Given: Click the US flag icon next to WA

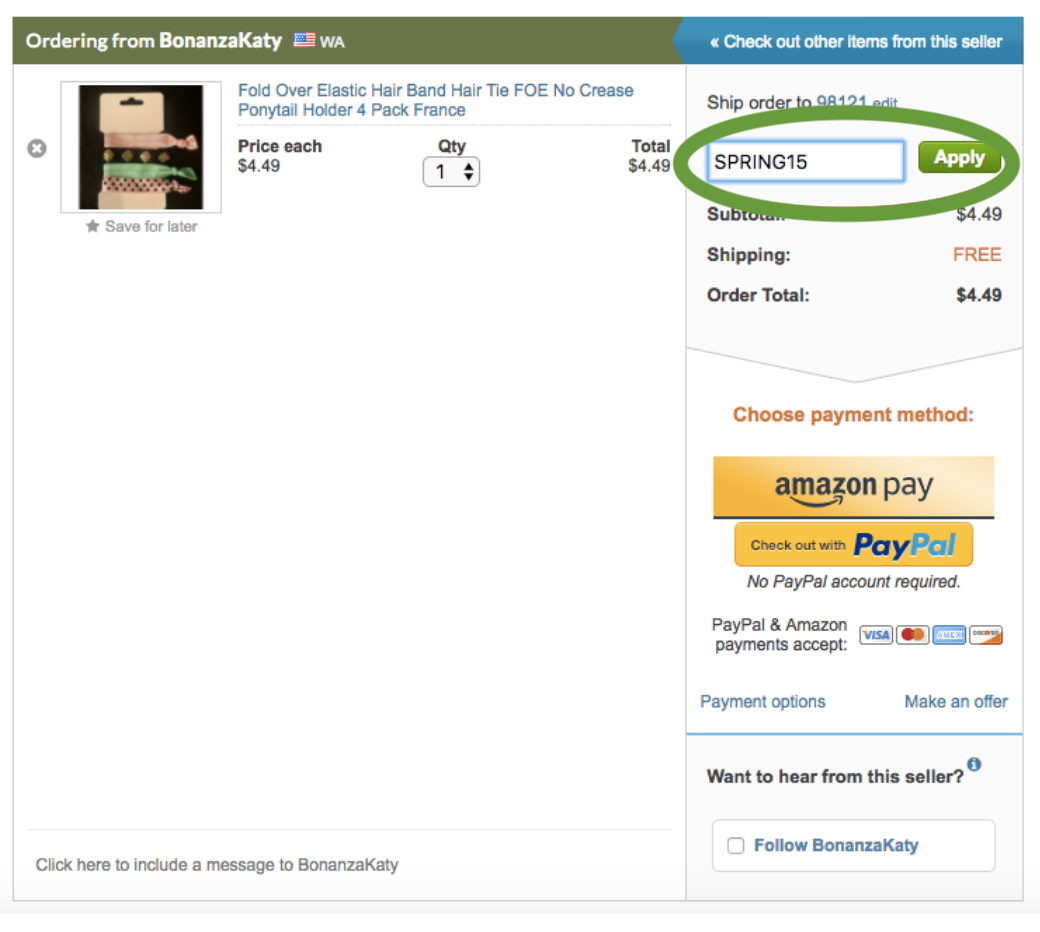Looking at the screenshot, I should point(304,40).
